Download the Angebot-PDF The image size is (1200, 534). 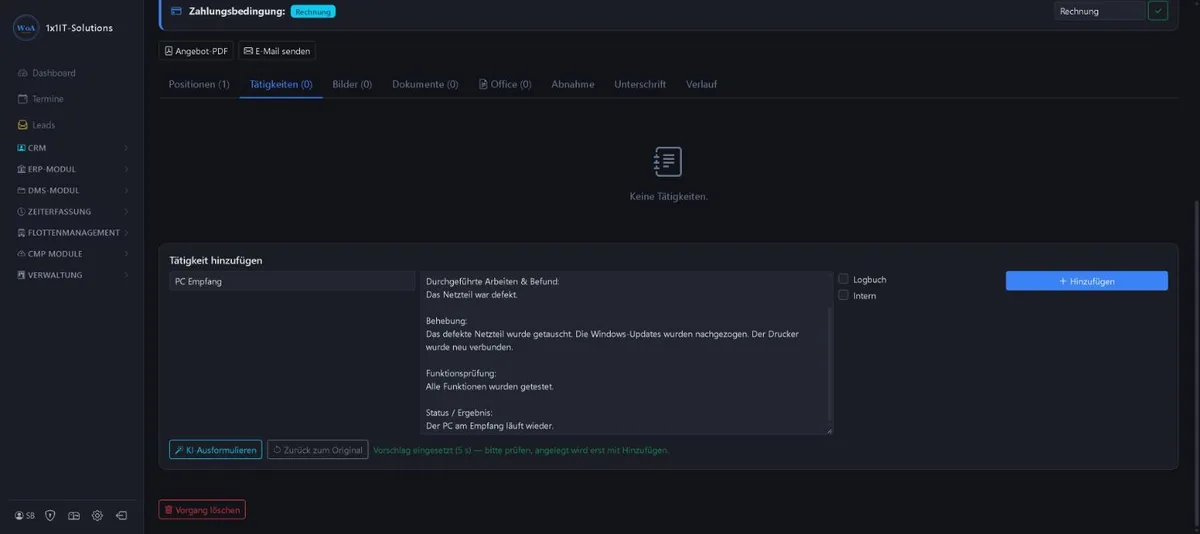196,51
